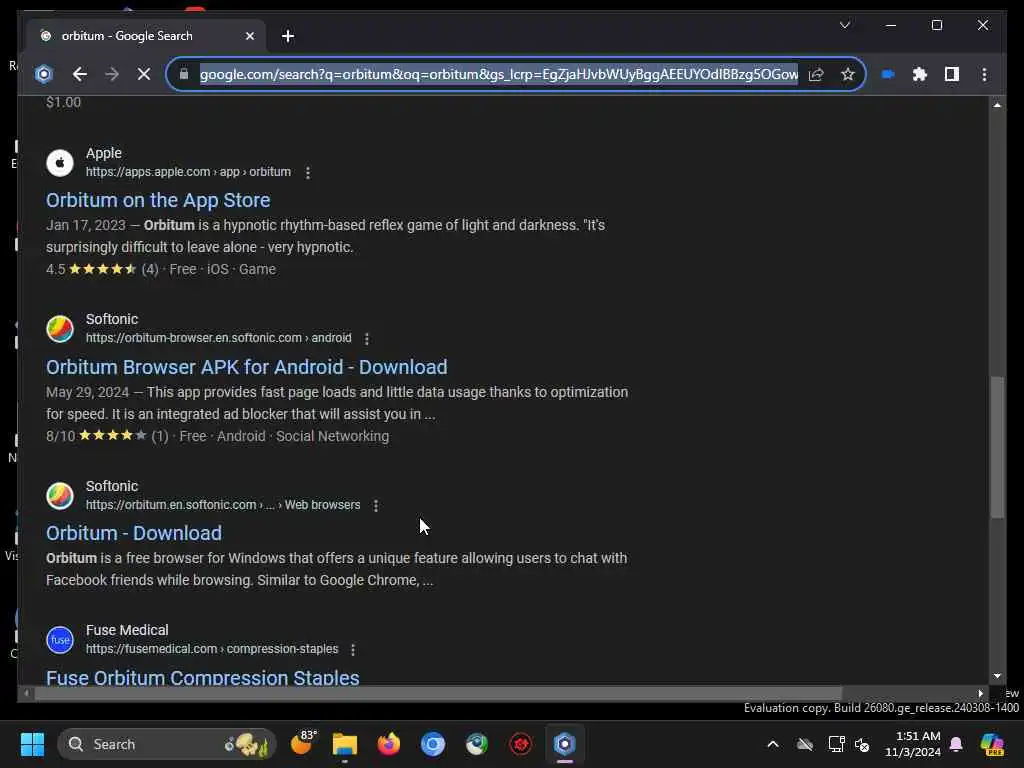Screen dimensions: 1024x768
Task: Open the red taskbar app icon
Action: (520, 744)
